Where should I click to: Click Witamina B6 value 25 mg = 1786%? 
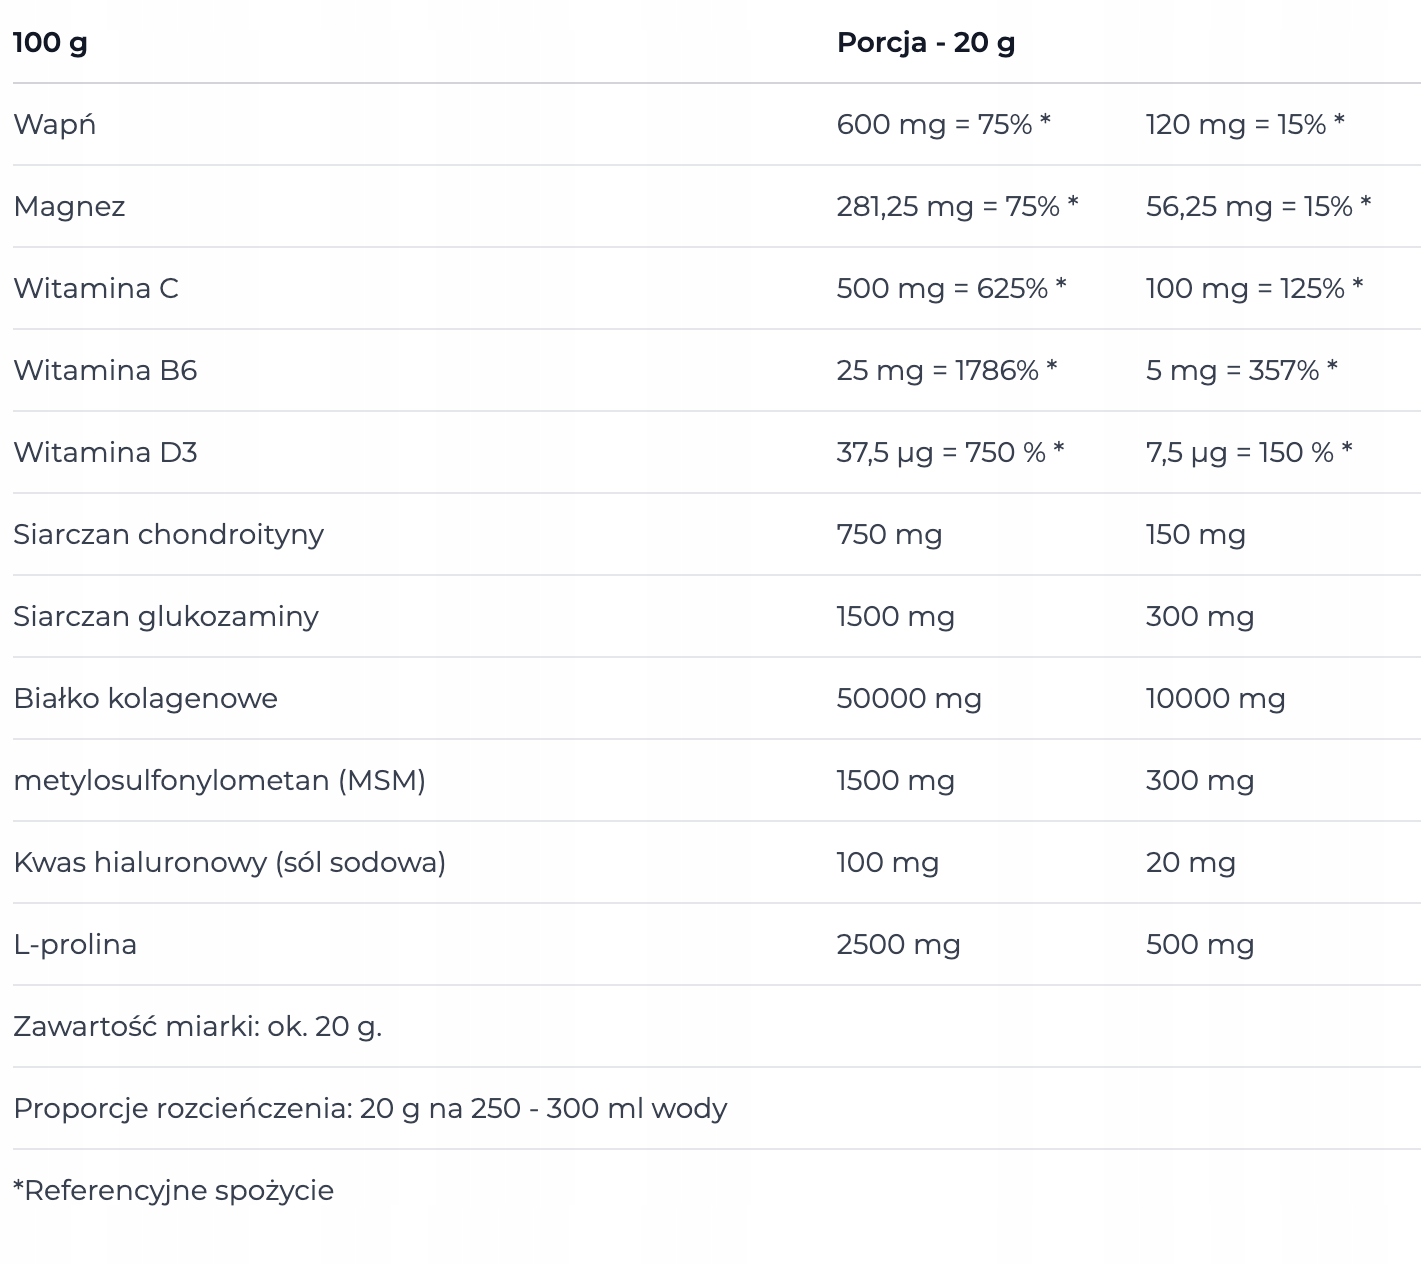point(946,371)
